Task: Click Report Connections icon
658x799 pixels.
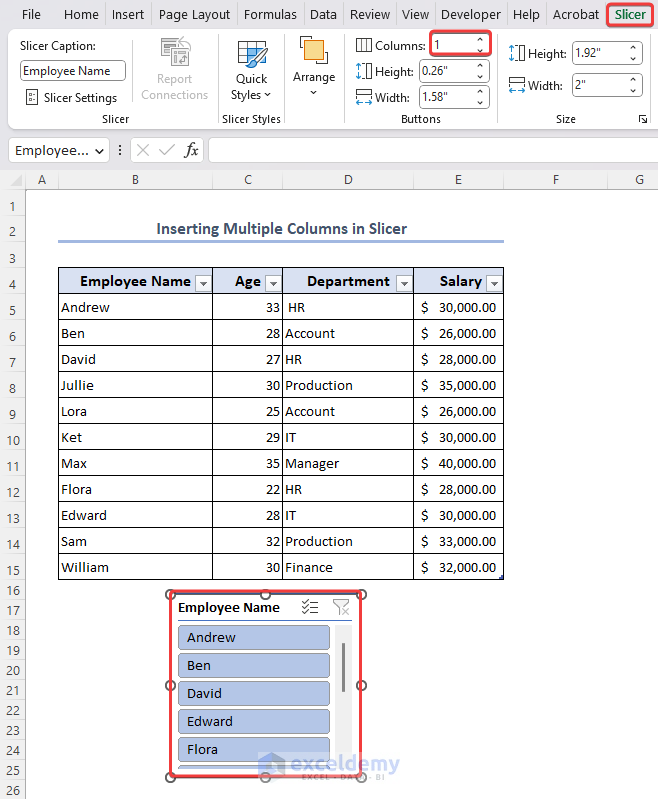Action: (174, 70)
